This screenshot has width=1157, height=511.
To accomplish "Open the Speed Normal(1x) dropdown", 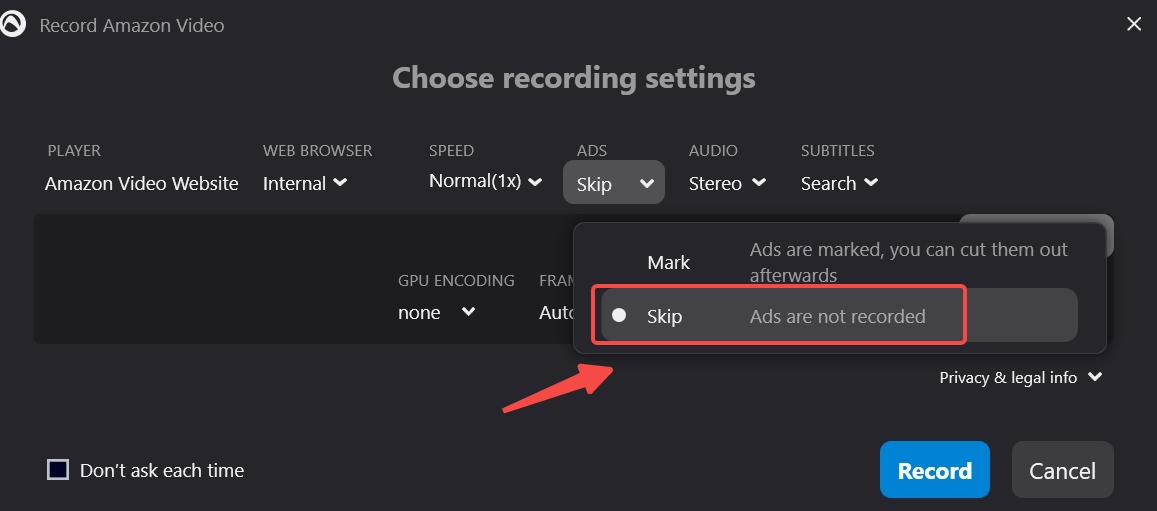I will [486, 181].
